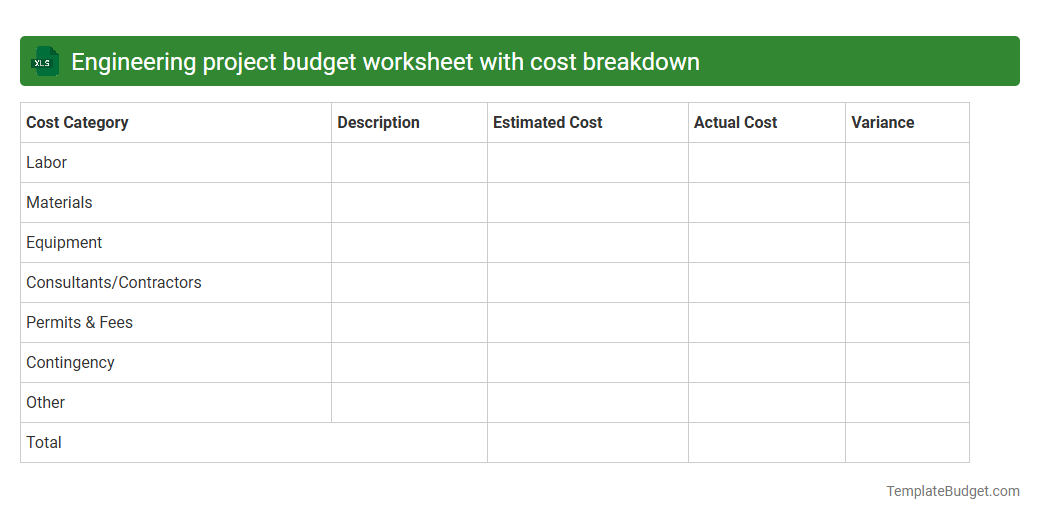Click the Total Estimated Cost cell
Image resolution: width=1040 pixels, height=520 pixels.
click(588, 442)
